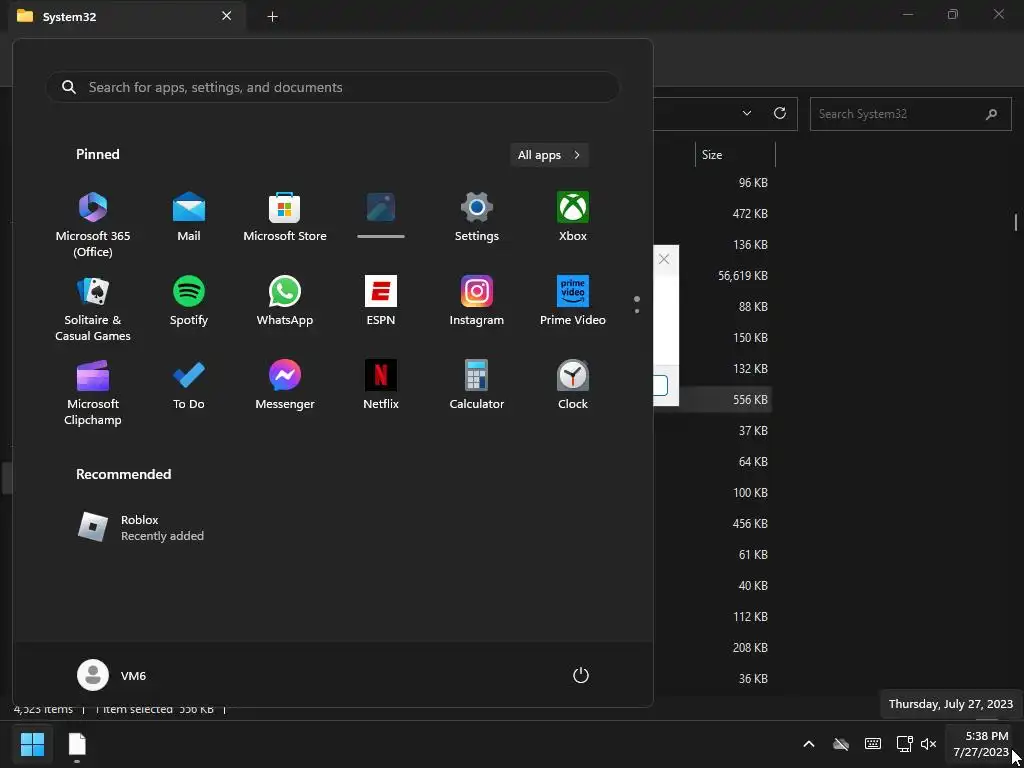Close the System32 tab
The image size is (1024, 768).
(x=227, y=16)
